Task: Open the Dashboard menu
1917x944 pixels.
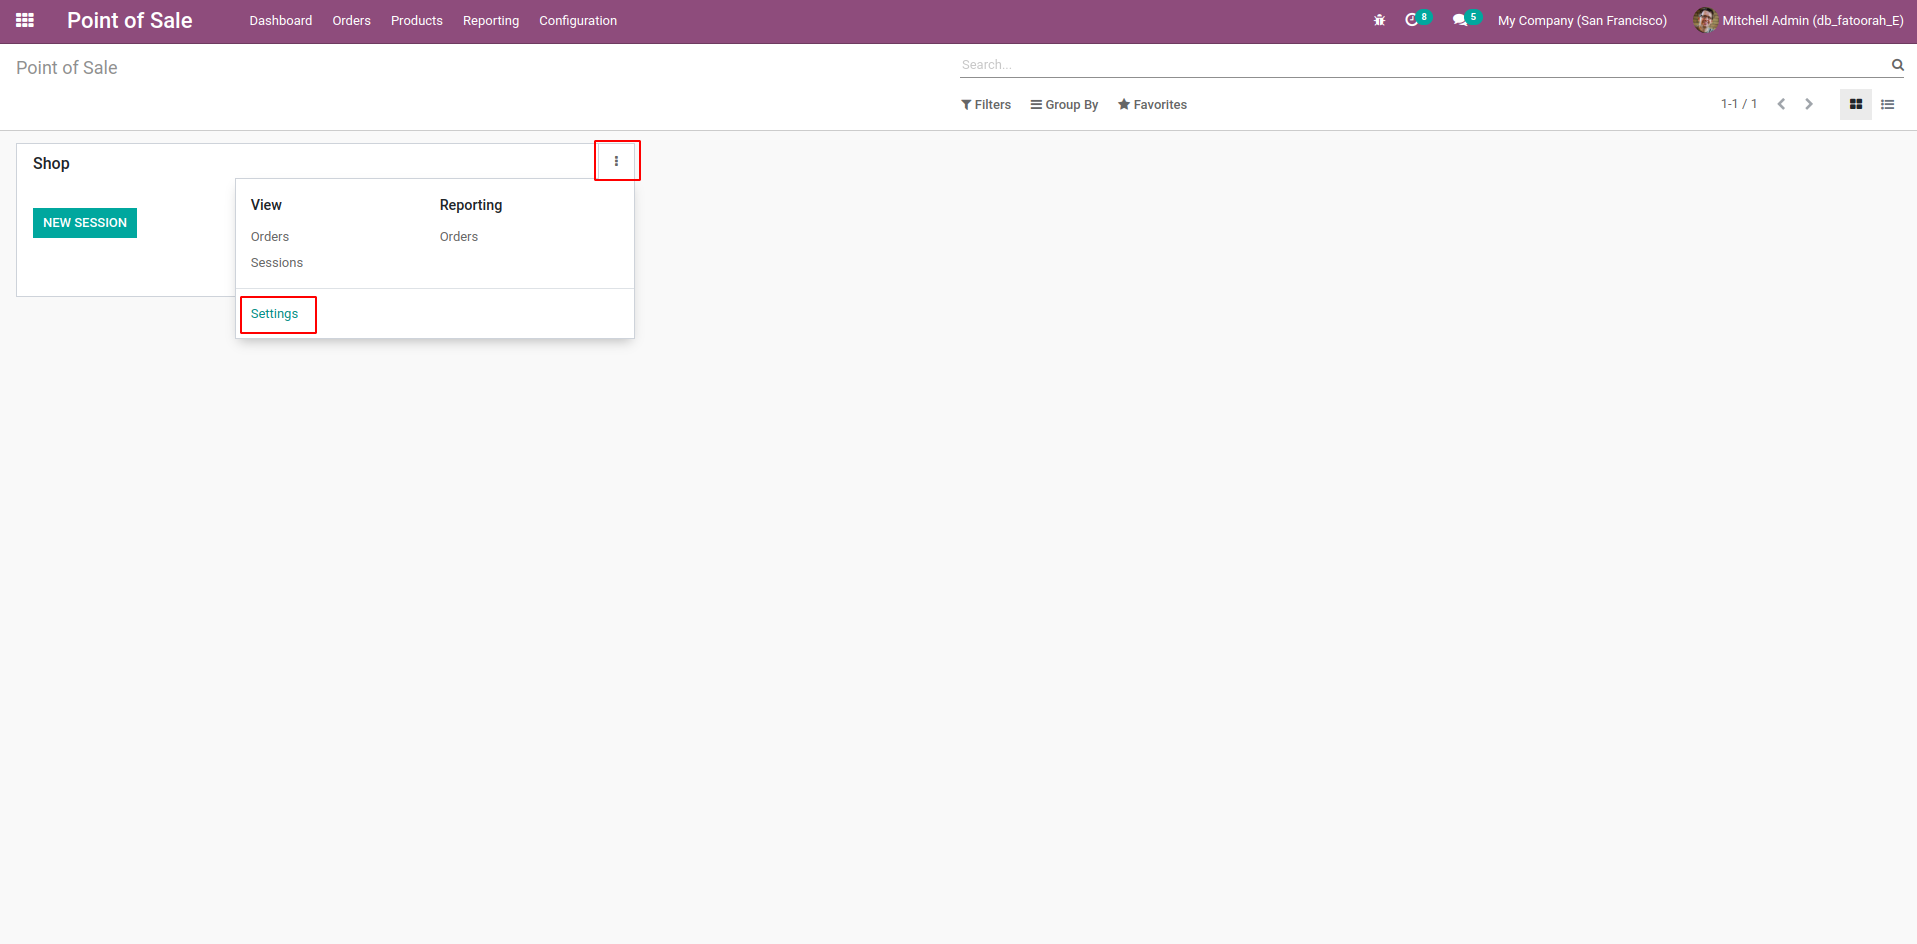Action: click(x=281, y=21)
